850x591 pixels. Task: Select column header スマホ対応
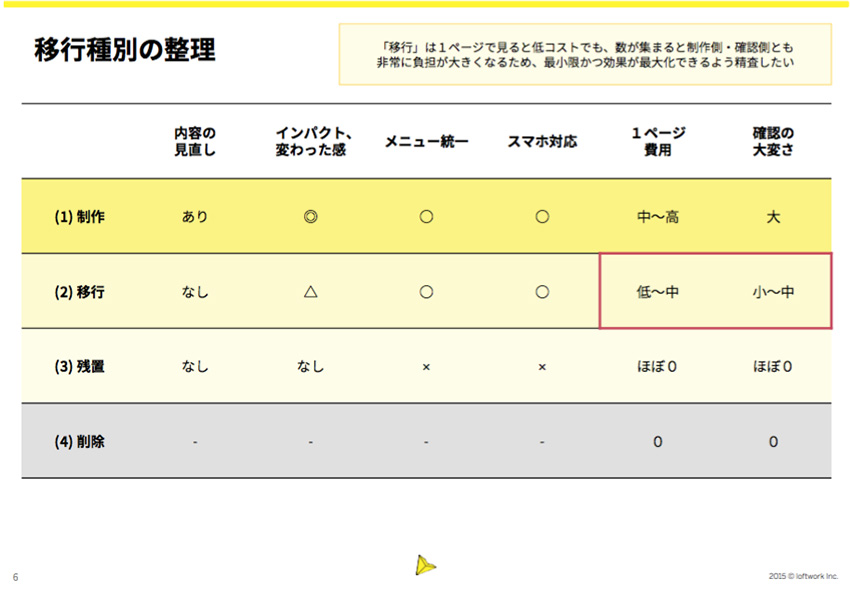pyautogui.click(x=542, y=142)
